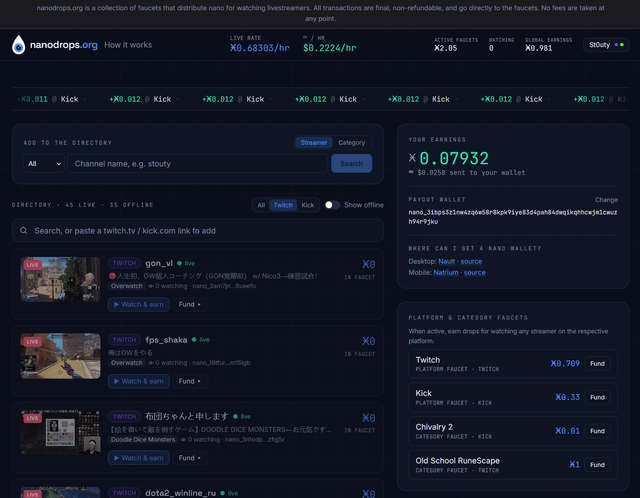Click the Active Faucets value 2.05
The width and height of the screenshot is (640, 498).
tap(445, 48)
